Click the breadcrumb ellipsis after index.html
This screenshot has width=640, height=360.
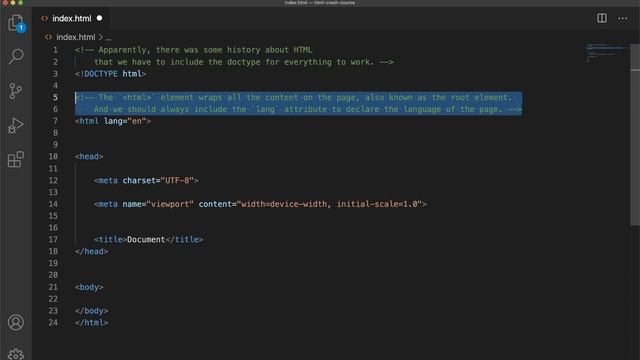109,38
